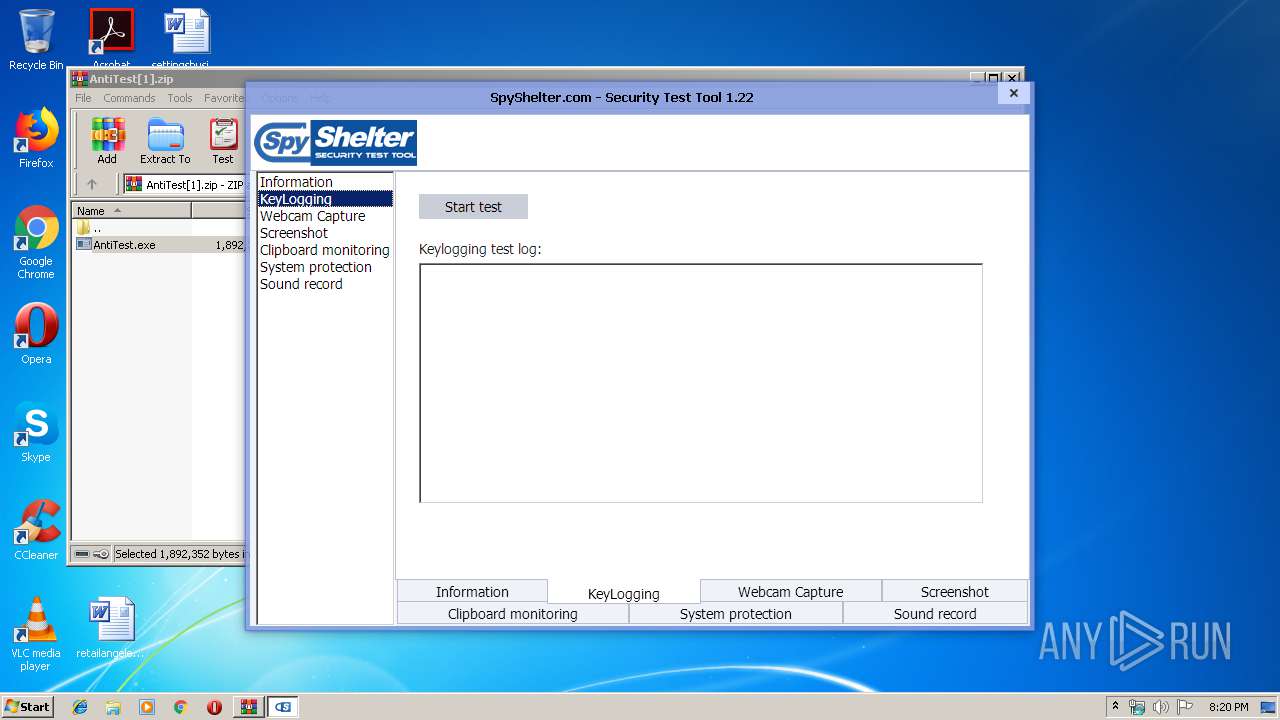Click Internet Explorer icon in taskbar
Image resolution: width=1280 pixels, height=720 pixels.
point(80,707)
